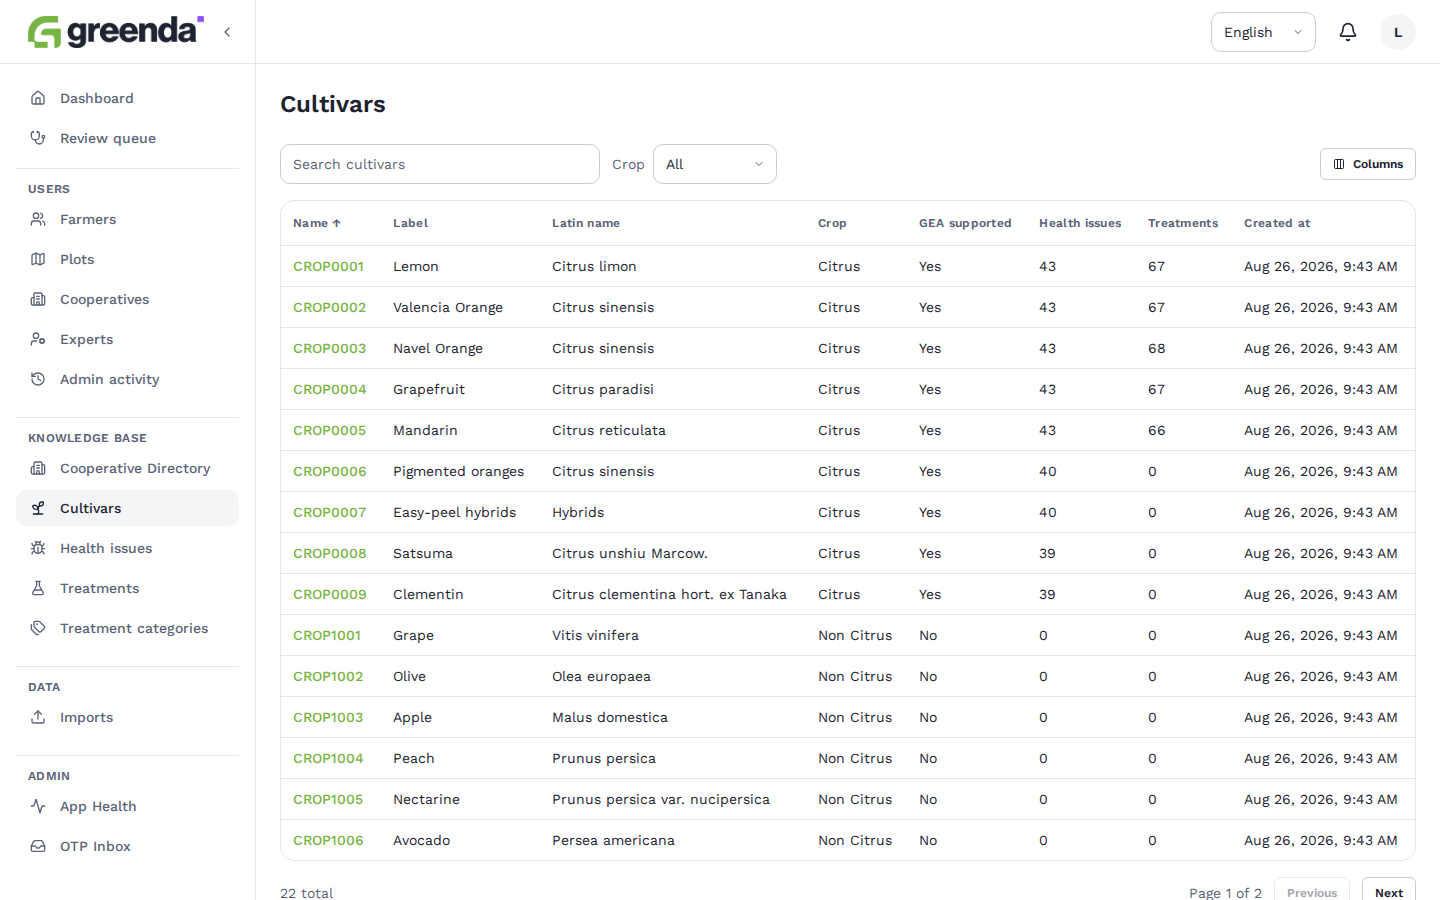Click the Cooperatives building icon
1440x900 pixels.
[x=38, y=299]
